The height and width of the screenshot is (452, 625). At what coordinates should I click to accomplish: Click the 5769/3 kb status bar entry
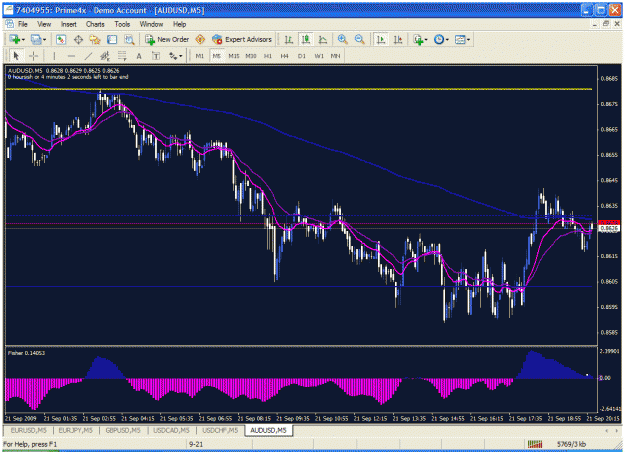(x=571, y=444)
